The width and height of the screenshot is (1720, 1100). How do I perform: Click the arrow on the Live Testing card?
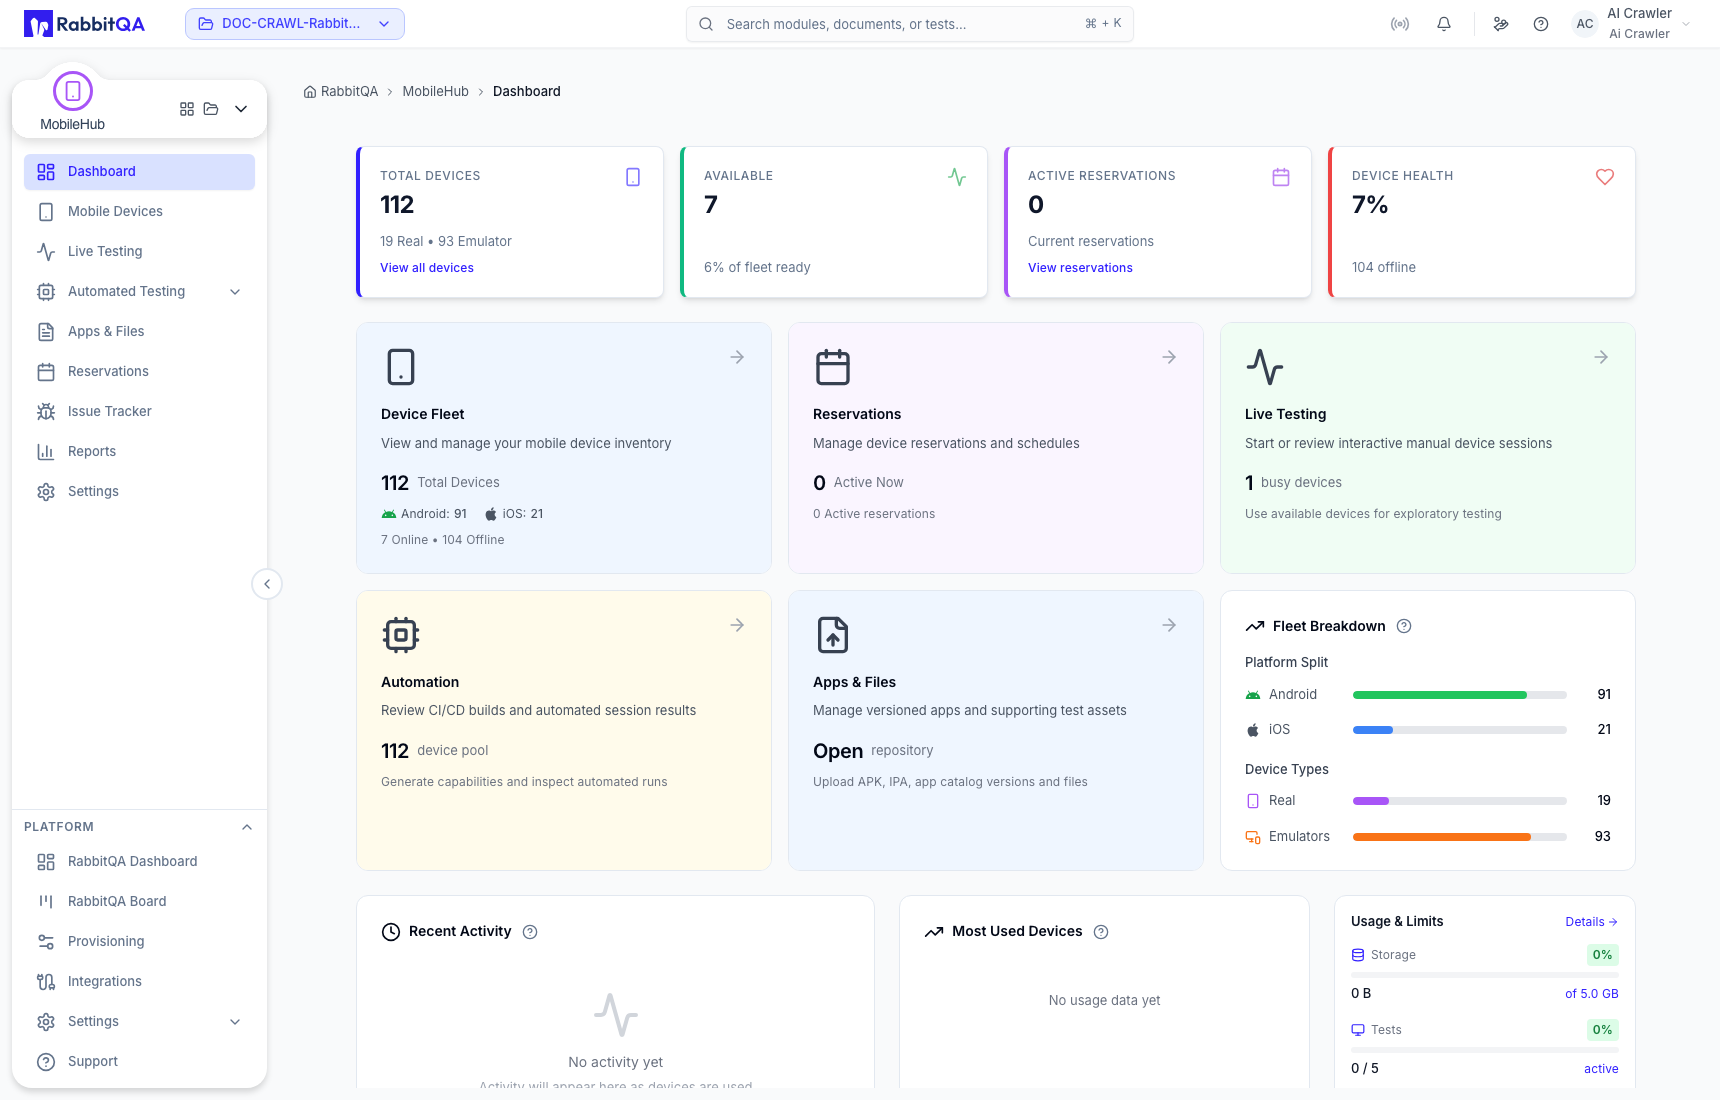(1601, 357)
